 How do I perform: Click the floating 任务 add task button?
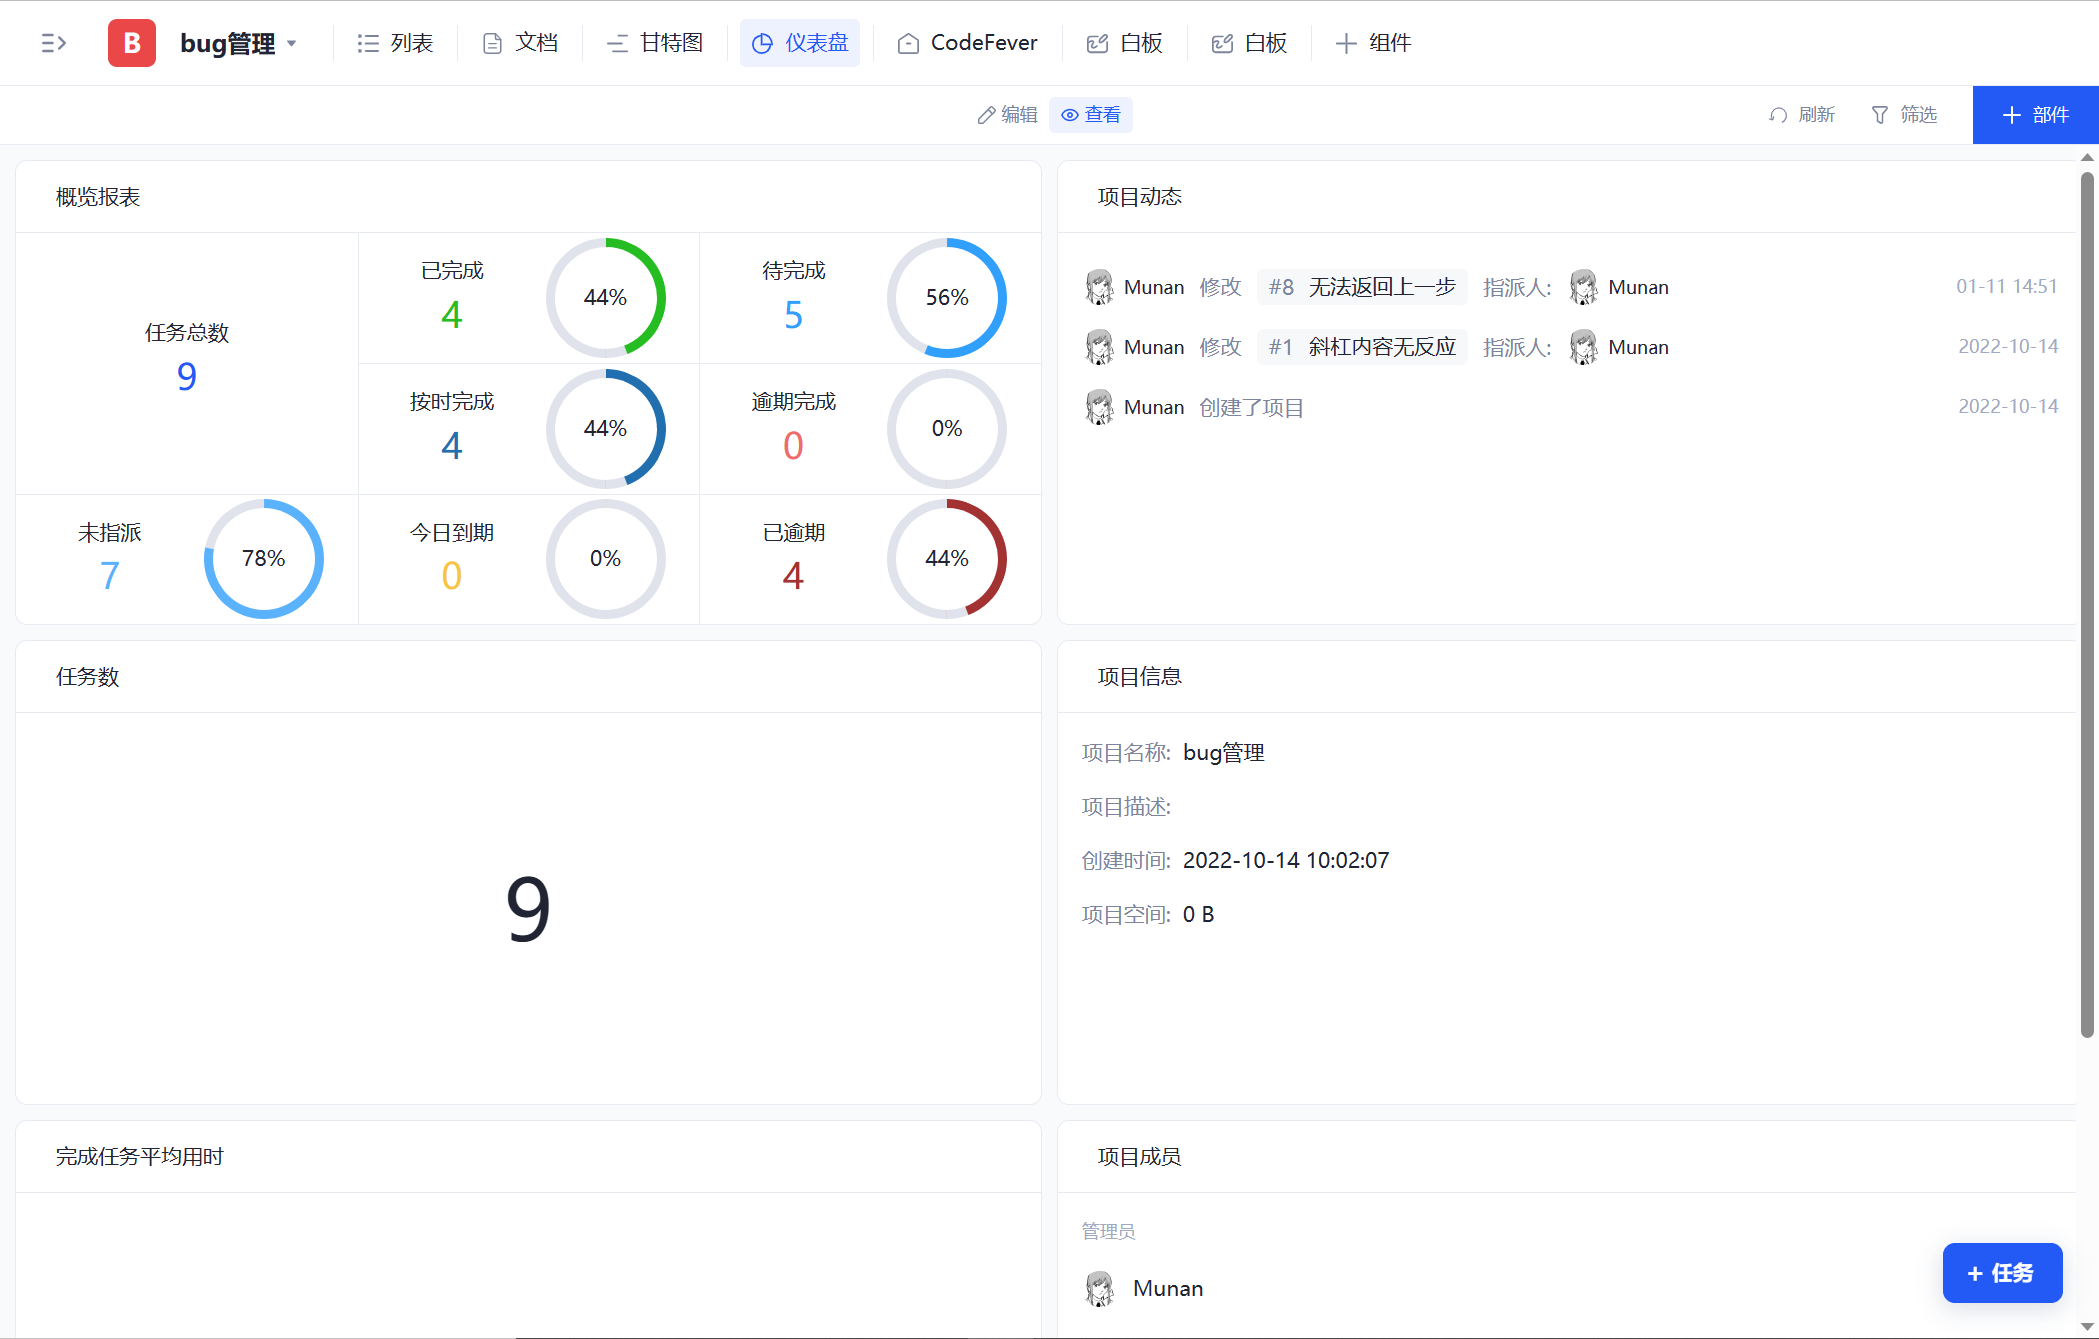(x=2001, y=1273)
